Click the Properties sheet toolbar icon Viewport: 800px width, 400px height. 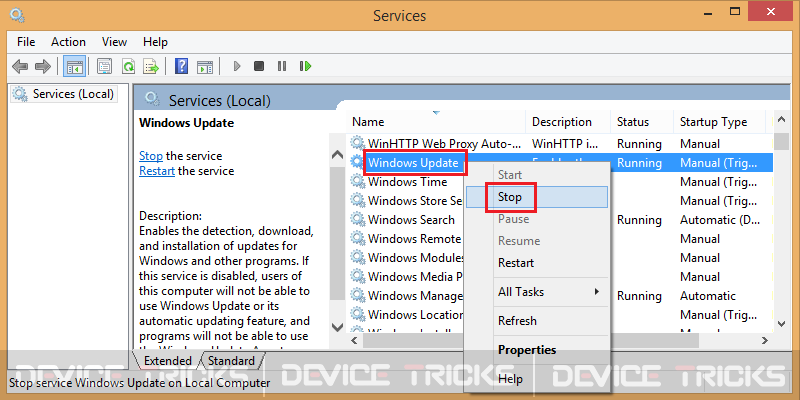pyautogui.click(x=105, y=66)
